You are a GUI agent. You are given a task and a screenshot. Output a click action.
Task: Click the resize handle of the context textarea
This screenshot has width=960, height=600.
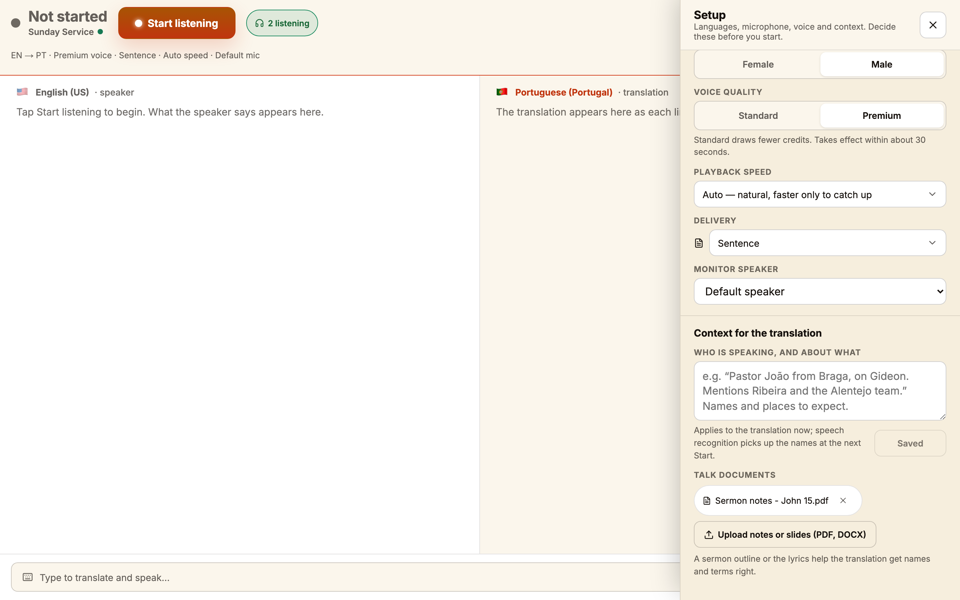[x=942, y=416]
